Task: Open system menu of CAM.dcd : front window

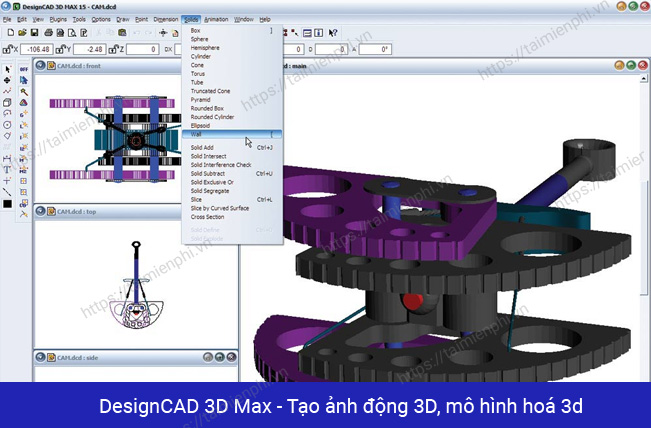Action: (40, 66)
